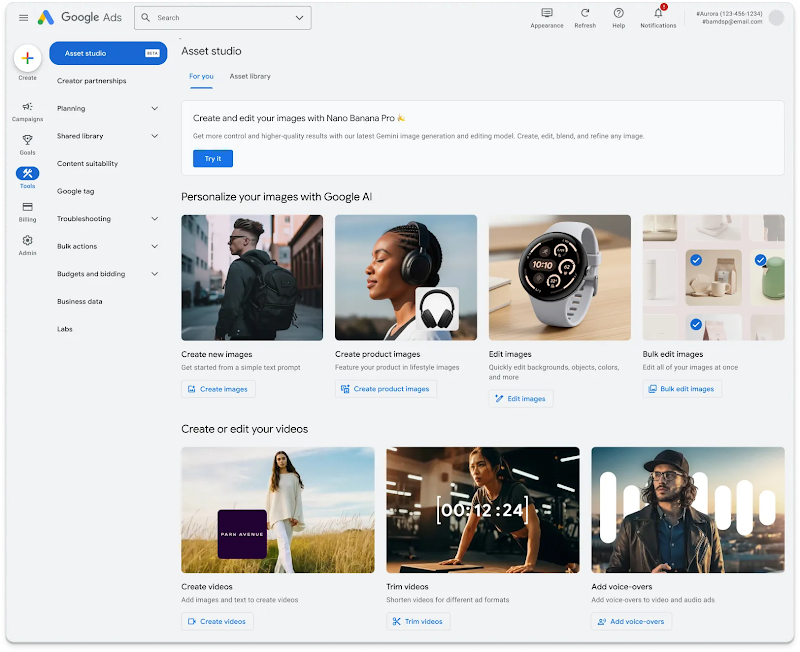
Task: Open Notifications with the bell icon
Action: (658, 13)
